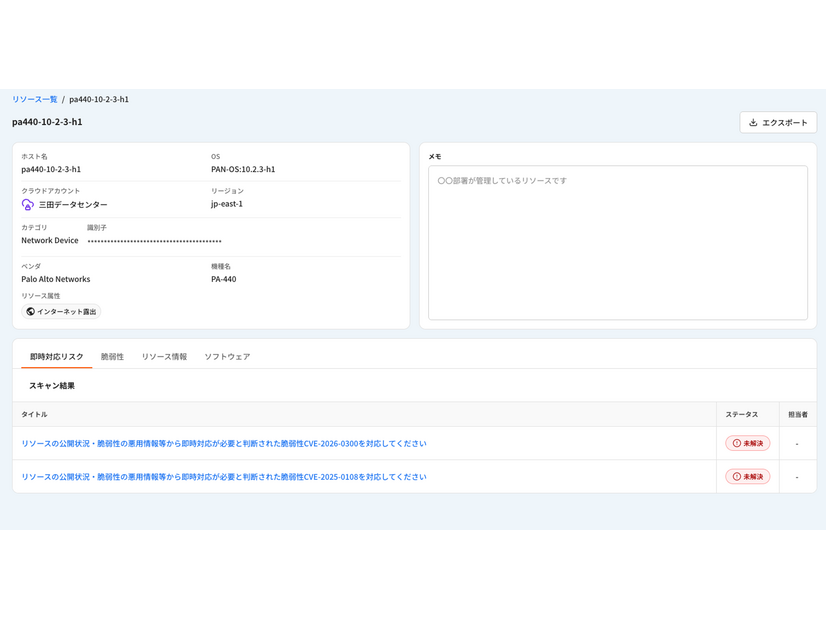The width and height of the screenshot is (826, 620).
Task: Click the globe icon in インターネット露出 tag
Action: click(31, 311)
